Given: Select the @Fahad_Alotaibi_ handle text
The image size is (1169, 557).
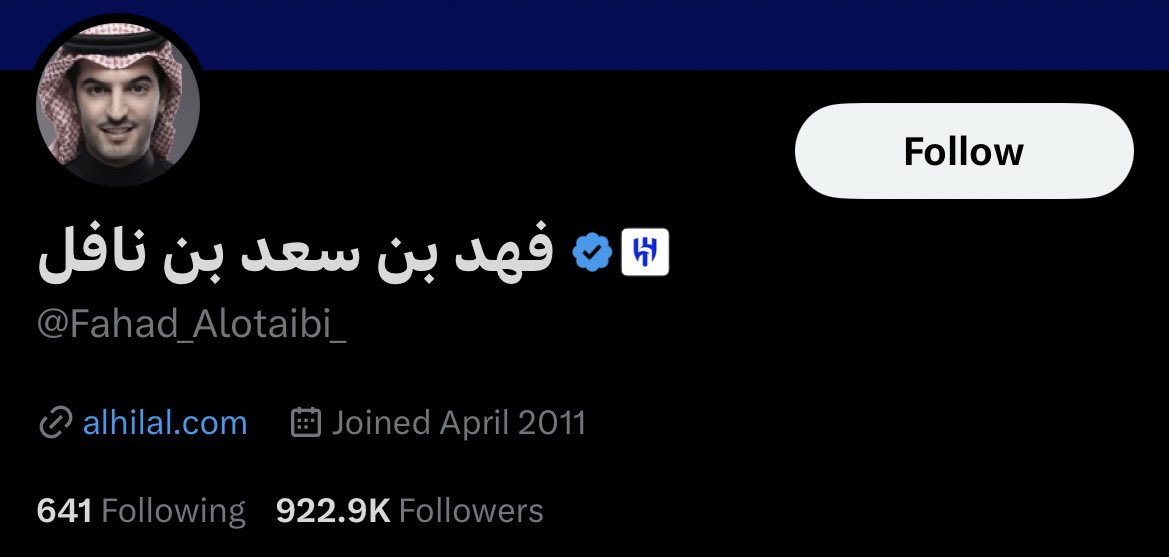Looking at the screenshot, I should 192,326.
